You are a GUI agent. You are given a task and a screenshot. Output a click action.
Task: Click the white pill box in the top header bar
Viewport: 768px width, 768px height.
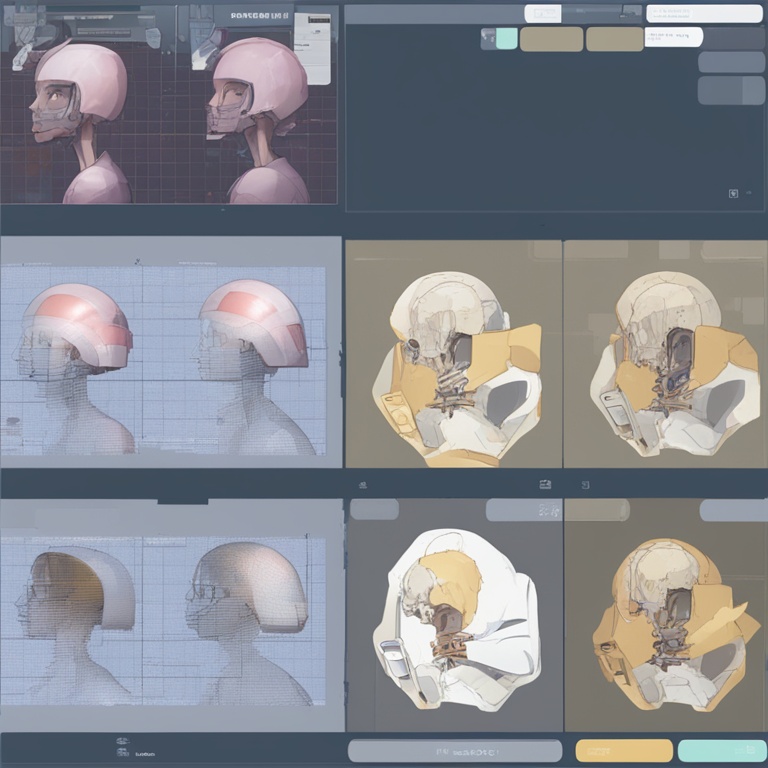tap(543, 14)
